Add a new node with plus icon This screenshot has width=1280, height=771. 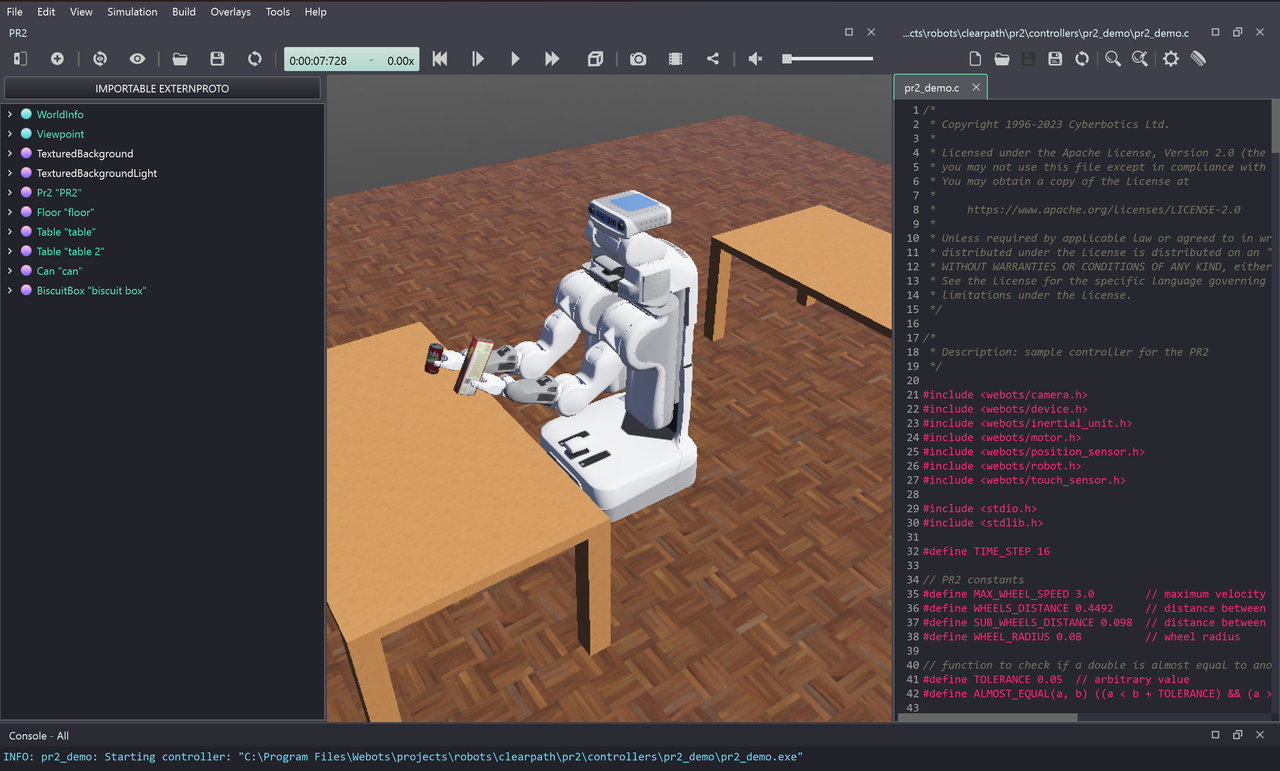(57, 59)
